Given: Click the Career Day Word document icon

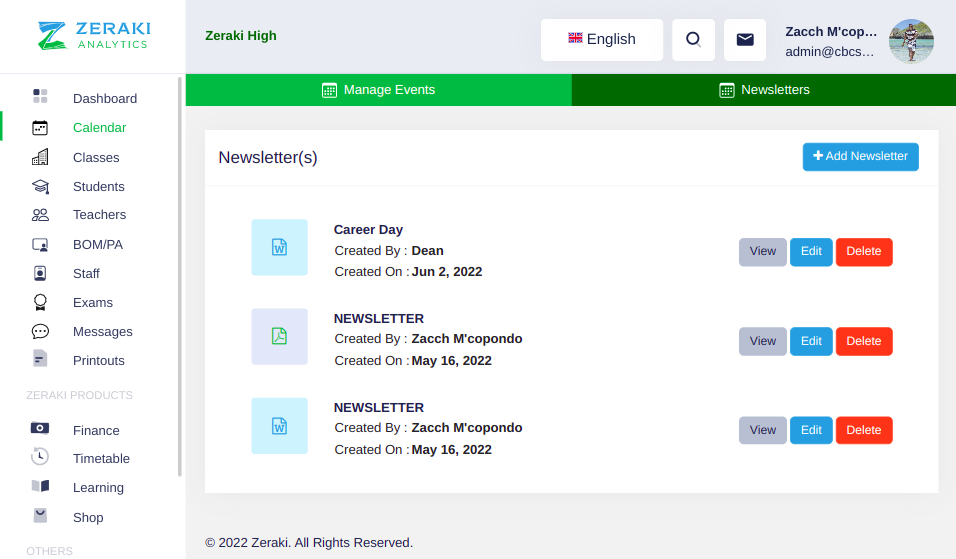Looking at the screenshot, I should point(279,247).
